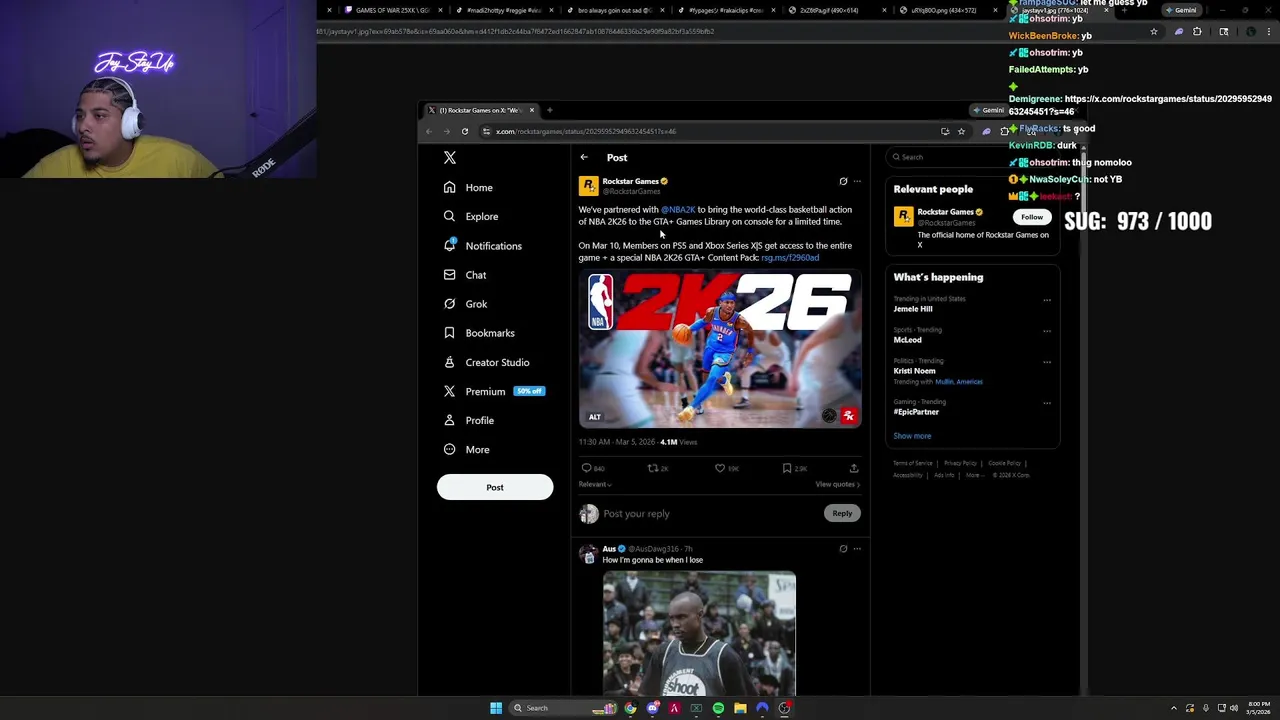Open Spotify from the taskbar
Screen dimensions: 1280x720
coord(718,708)
